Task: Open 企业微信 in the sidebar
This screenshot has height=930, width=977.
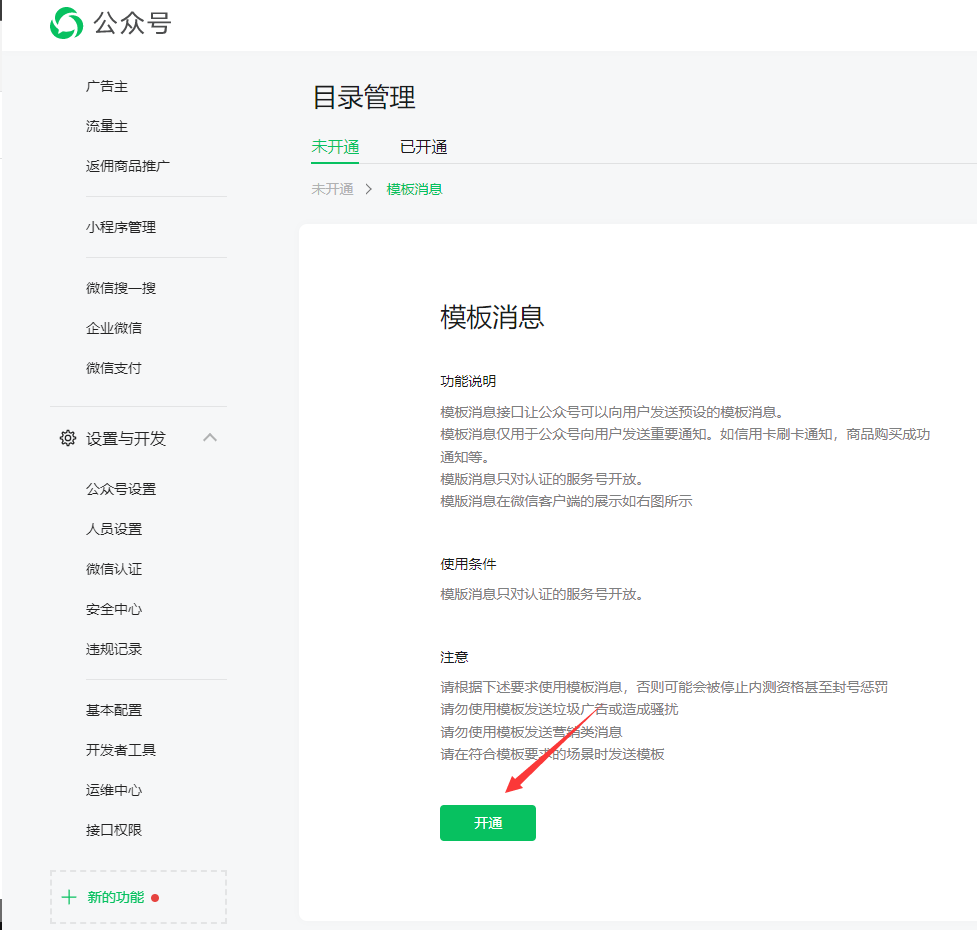Action: (x=113, y=328)
